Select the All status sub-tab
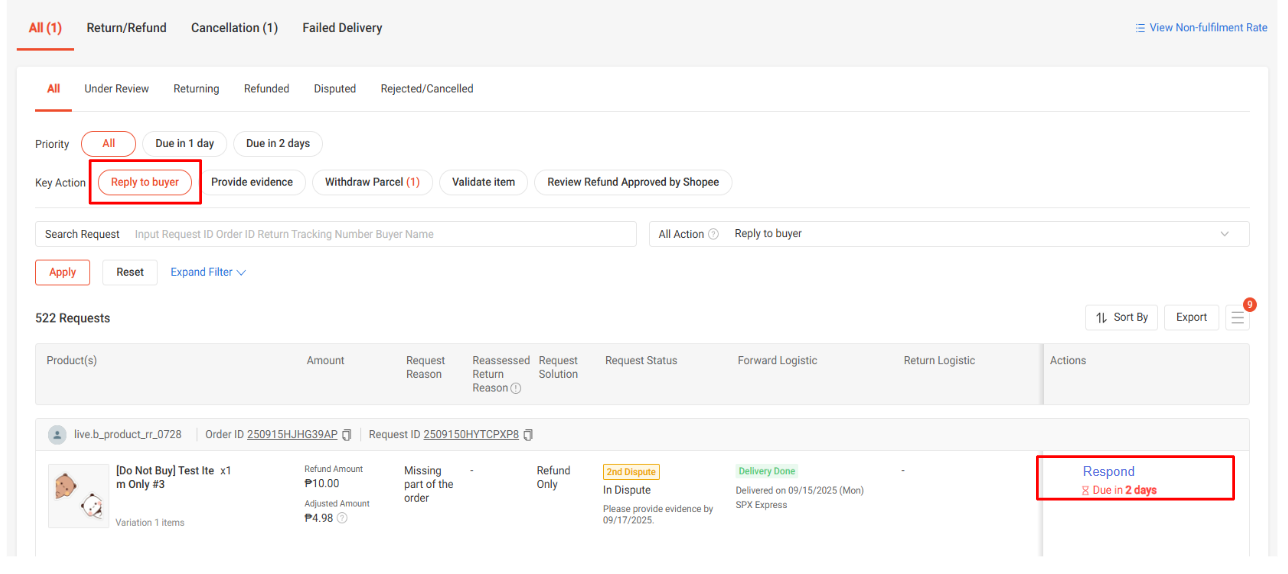The height and width of the screenshot is (574, 1288). pos(54,89)
